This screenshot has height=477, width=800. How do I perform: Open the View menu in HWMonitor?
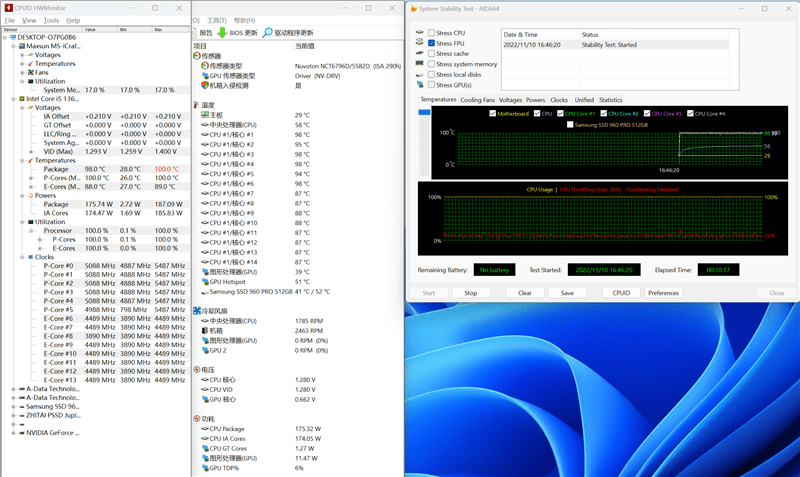point(29,20)
